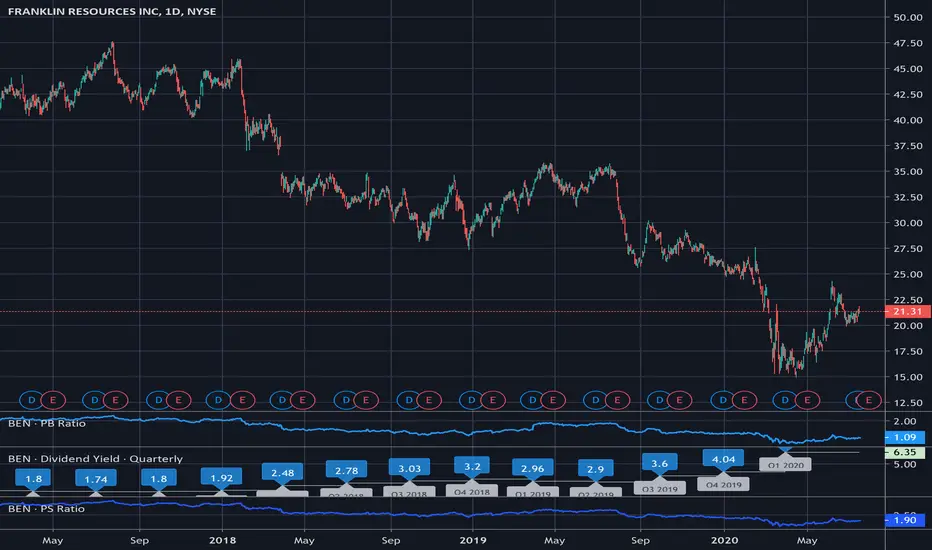Select the 2.9 dividend yield bubble
The height and width of the screenshot is (550, 932).
click(x=596, y=469)
